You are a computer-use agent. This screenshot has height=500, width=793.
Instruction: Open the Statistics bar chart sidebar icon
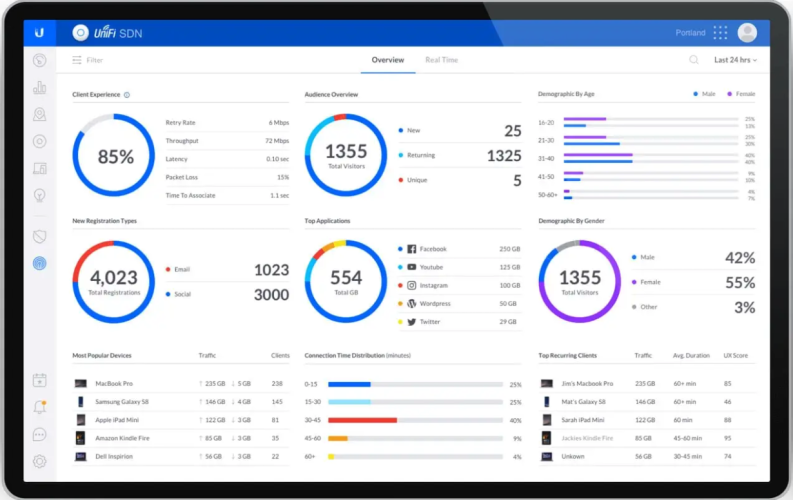pyautogui.click(x=39, y=88)
